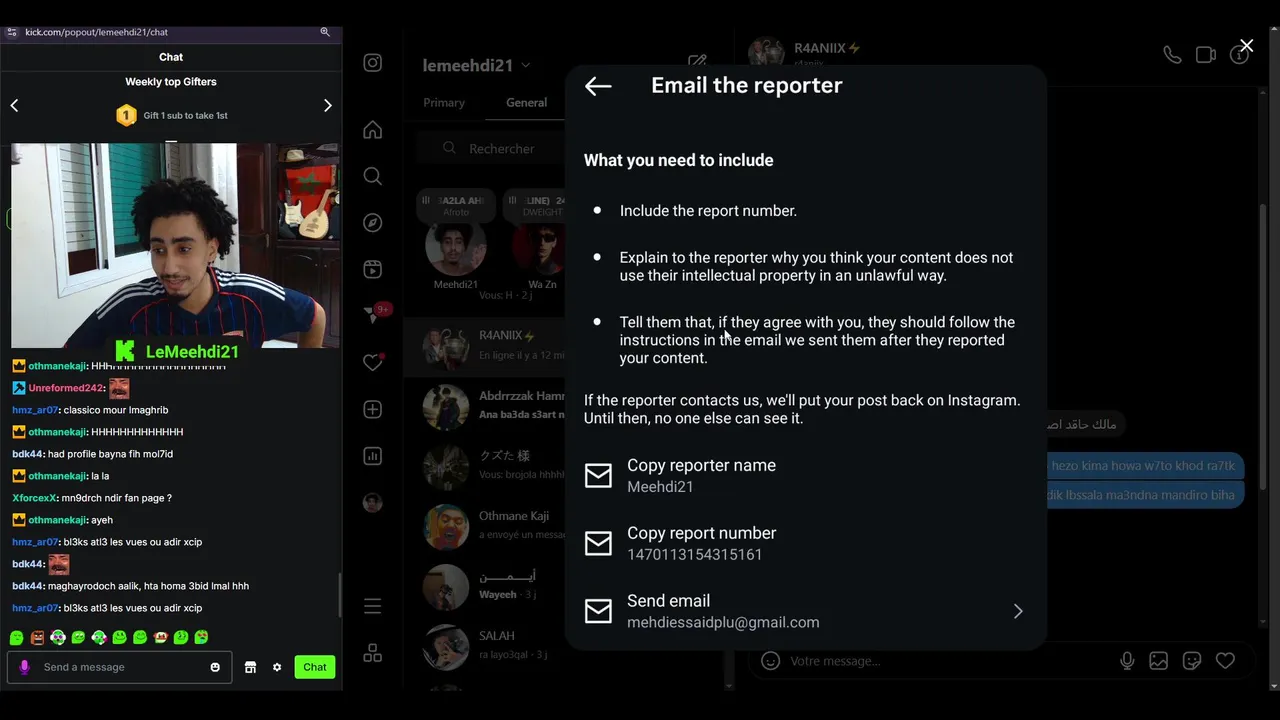Open the sticker picker icon
1280x720 pixels.
click(1192, 660)
